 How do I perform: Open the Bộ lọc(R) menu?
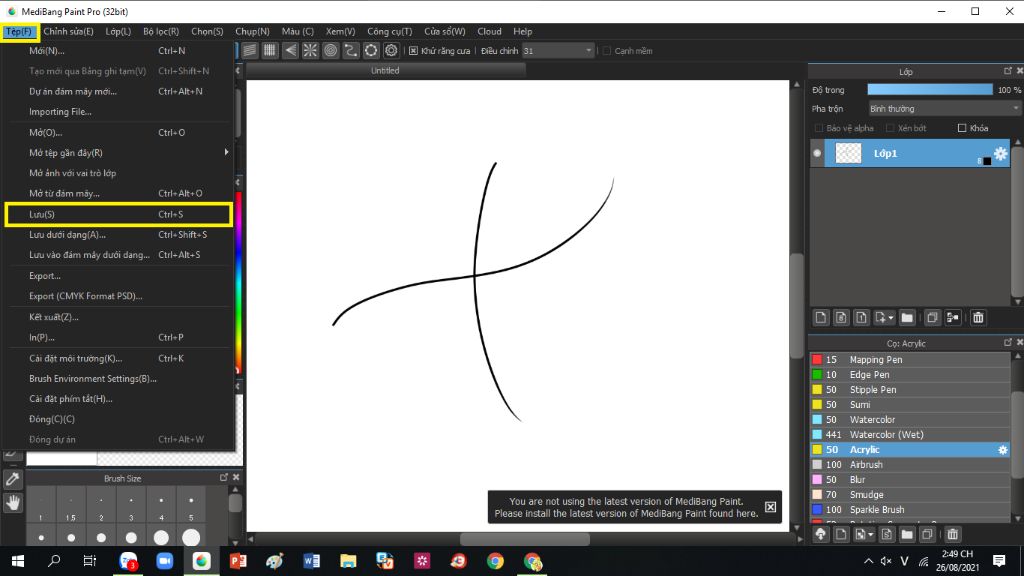(x=161, y=31)
